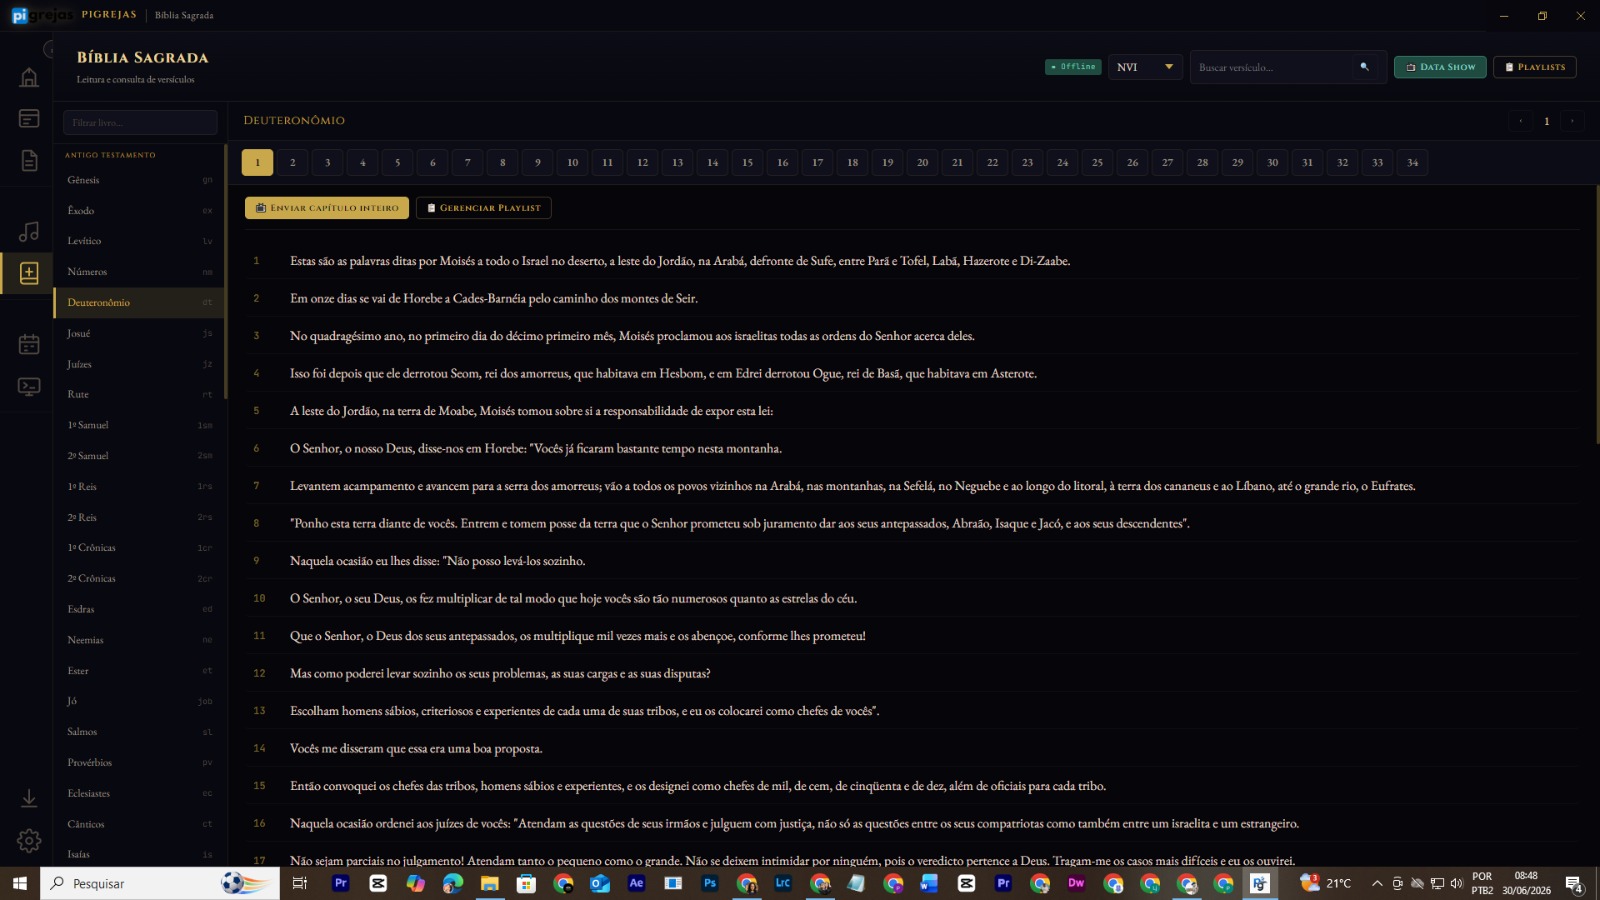Click the Offline status badge
Image resolution: width=1600 pixels, height=900 pixels.
1073,67
